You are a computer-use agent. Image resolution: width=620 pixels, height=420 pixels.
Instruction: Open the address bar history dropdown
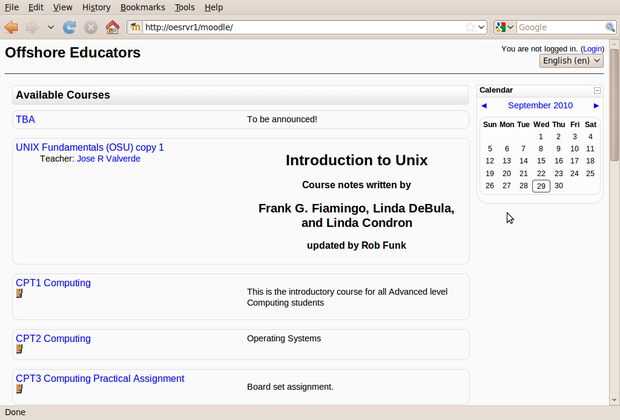[481, 27]
